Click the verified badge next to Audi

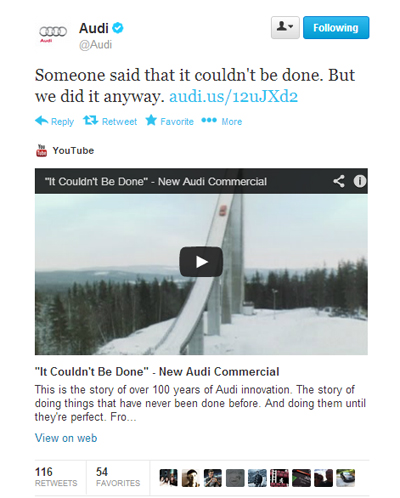click(118, 28)
